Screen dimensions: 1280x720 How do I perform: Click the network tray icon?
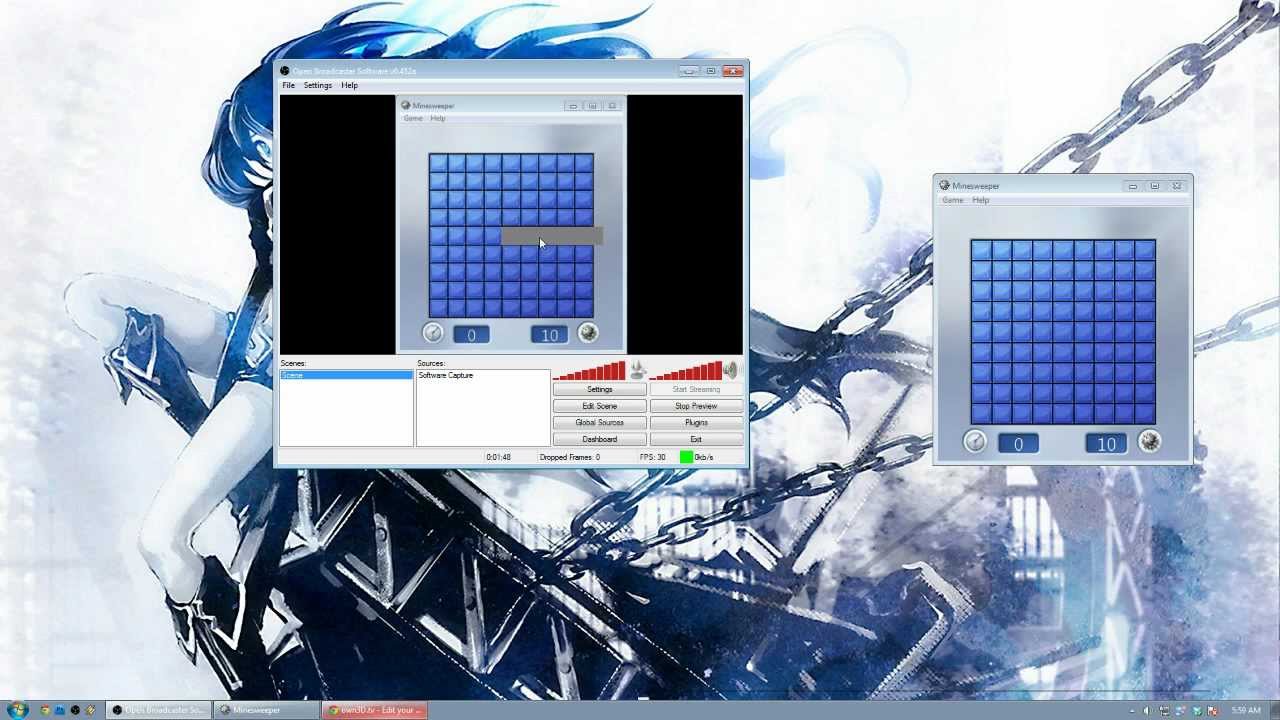point(1164,711)
